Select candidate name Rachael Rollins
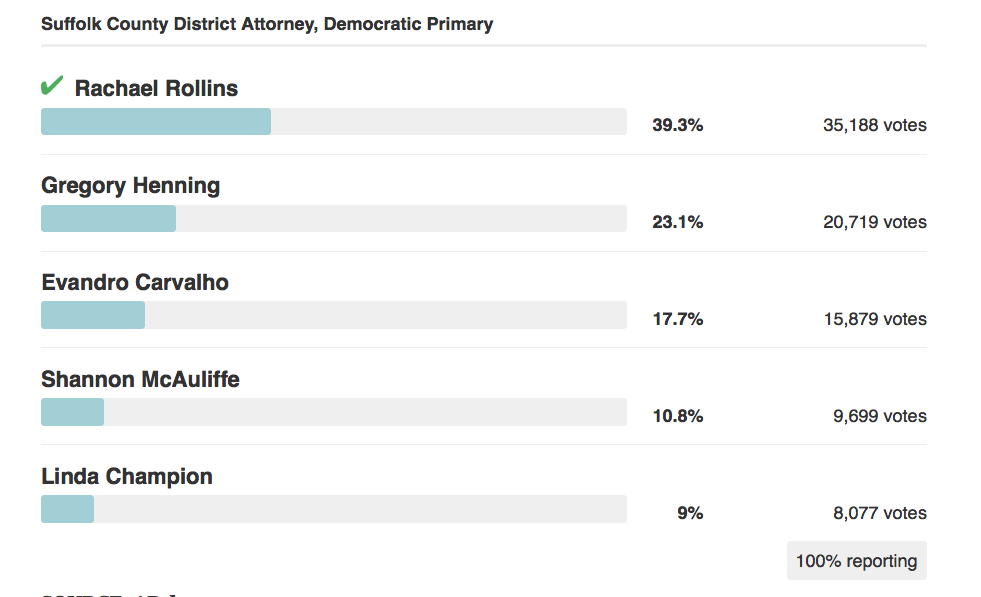 pyautogui.click(x=156, y=88)
